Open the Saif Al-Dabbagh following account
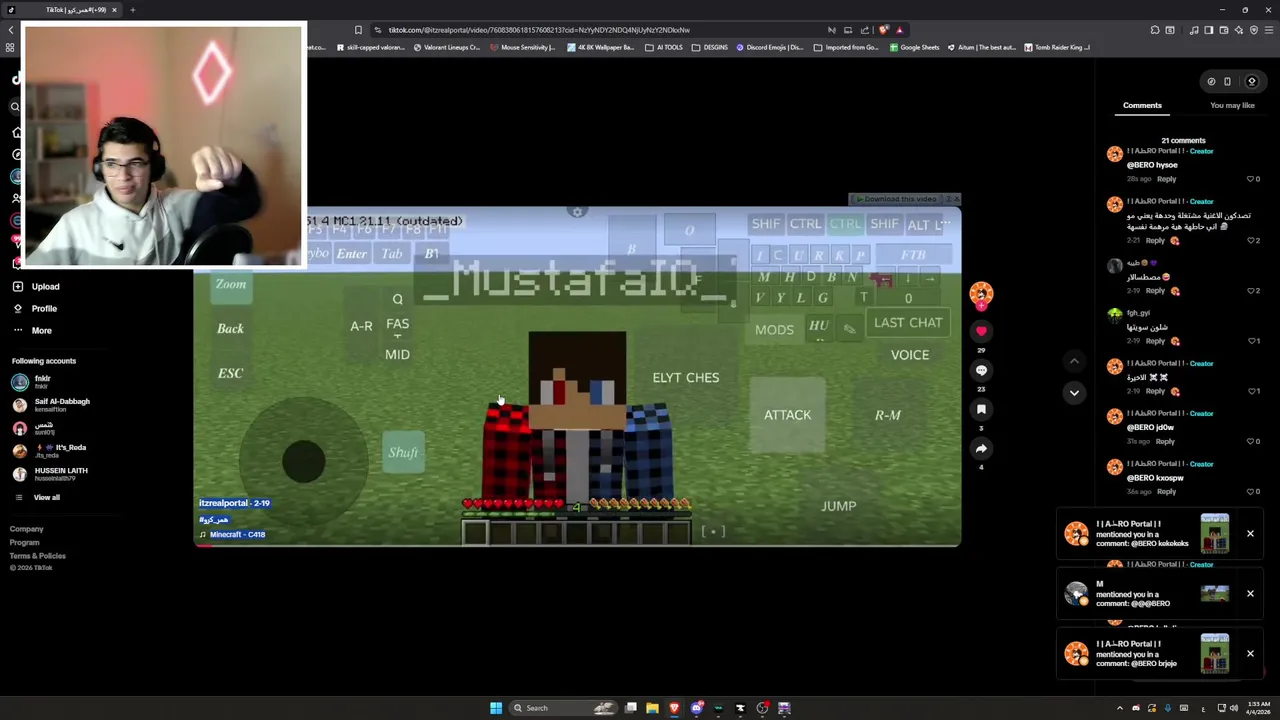 [51, 405]
